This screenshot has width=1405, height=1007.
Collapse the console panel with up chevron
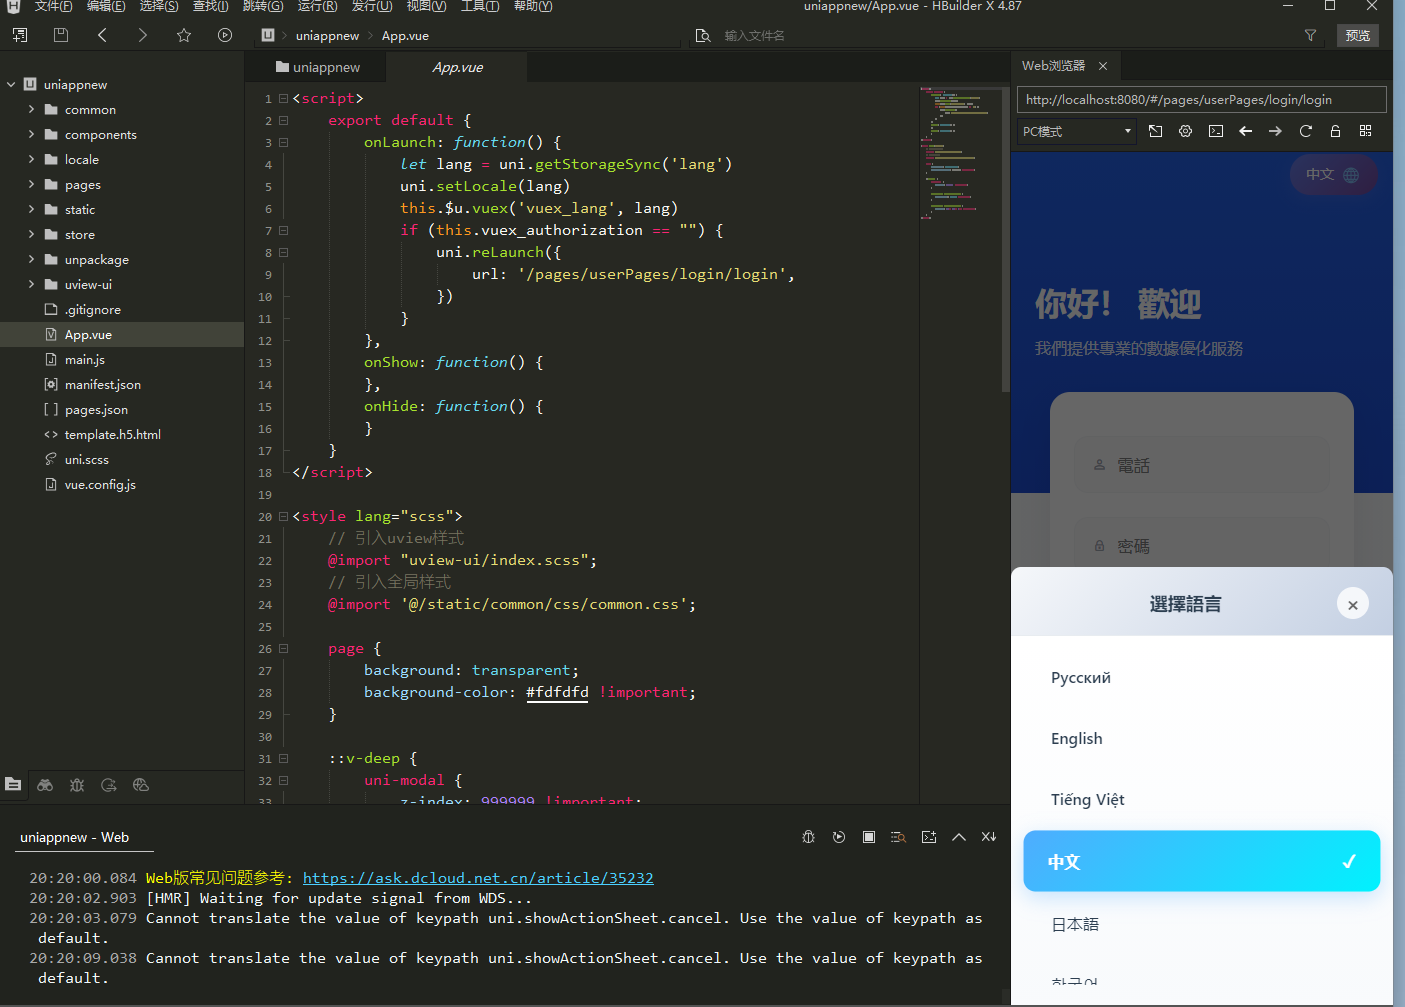[959, 837]
